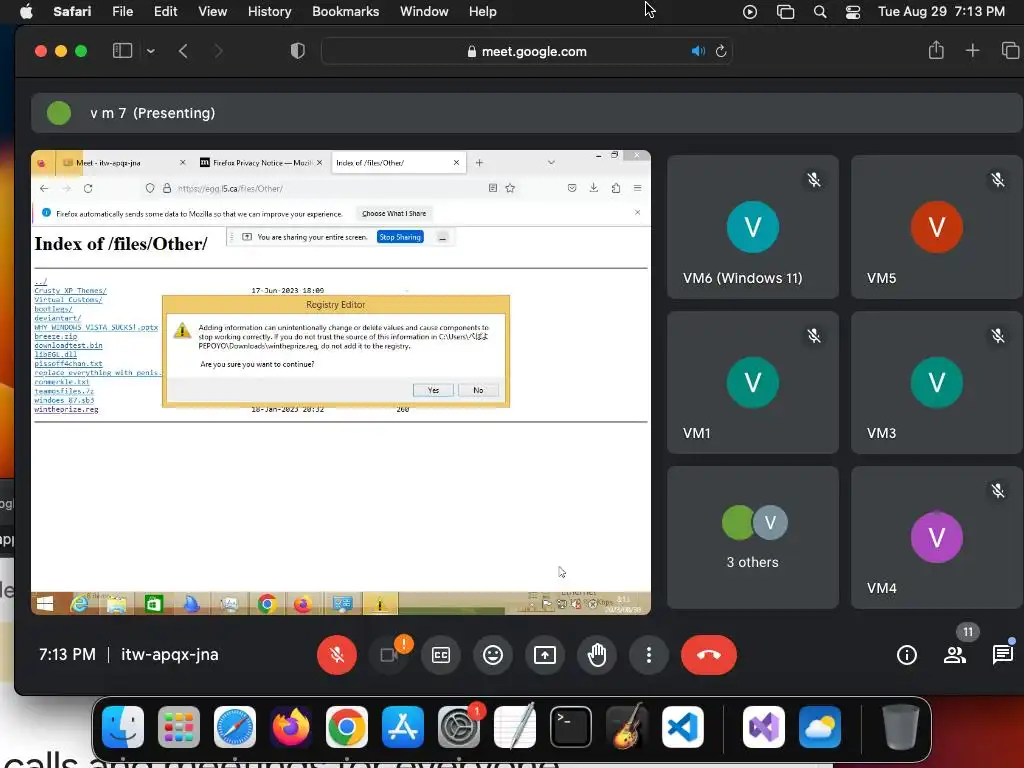The height and width of the screenshot is (768, 1024).
Task: Open meeting details info icon
Action: coord(906,654)
